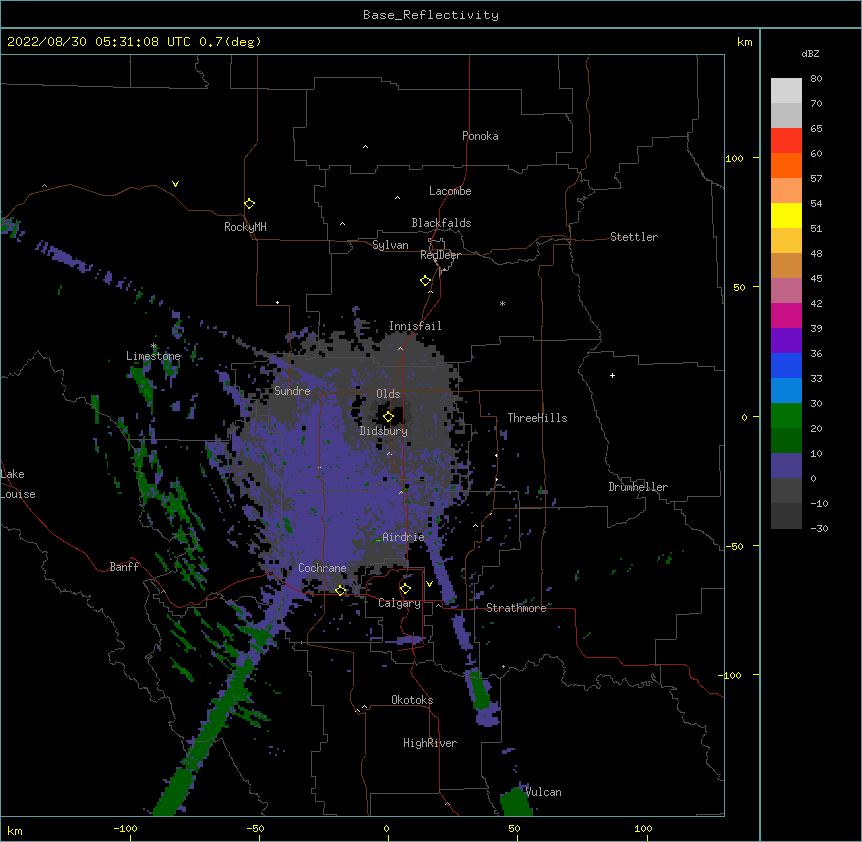Click the yellow diamond marker below Cochrane
The image size is (862, 842).
point(340,591)
